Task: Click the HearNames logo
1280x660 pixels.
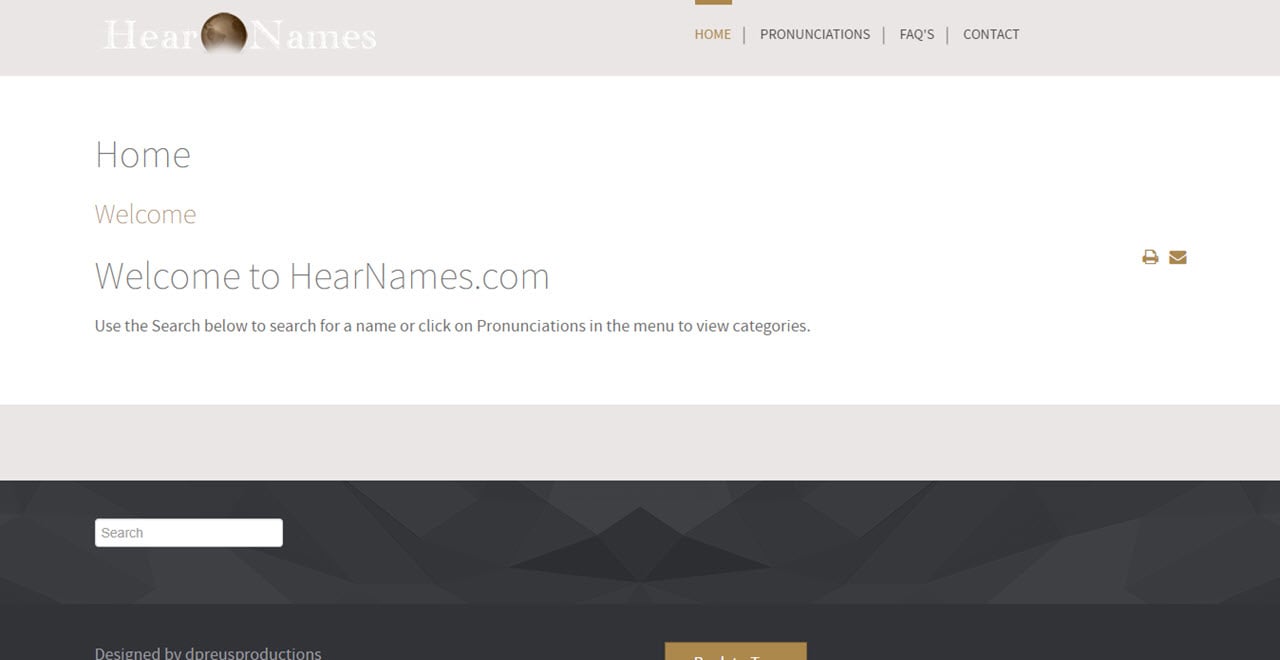Action: coord(240,35)
